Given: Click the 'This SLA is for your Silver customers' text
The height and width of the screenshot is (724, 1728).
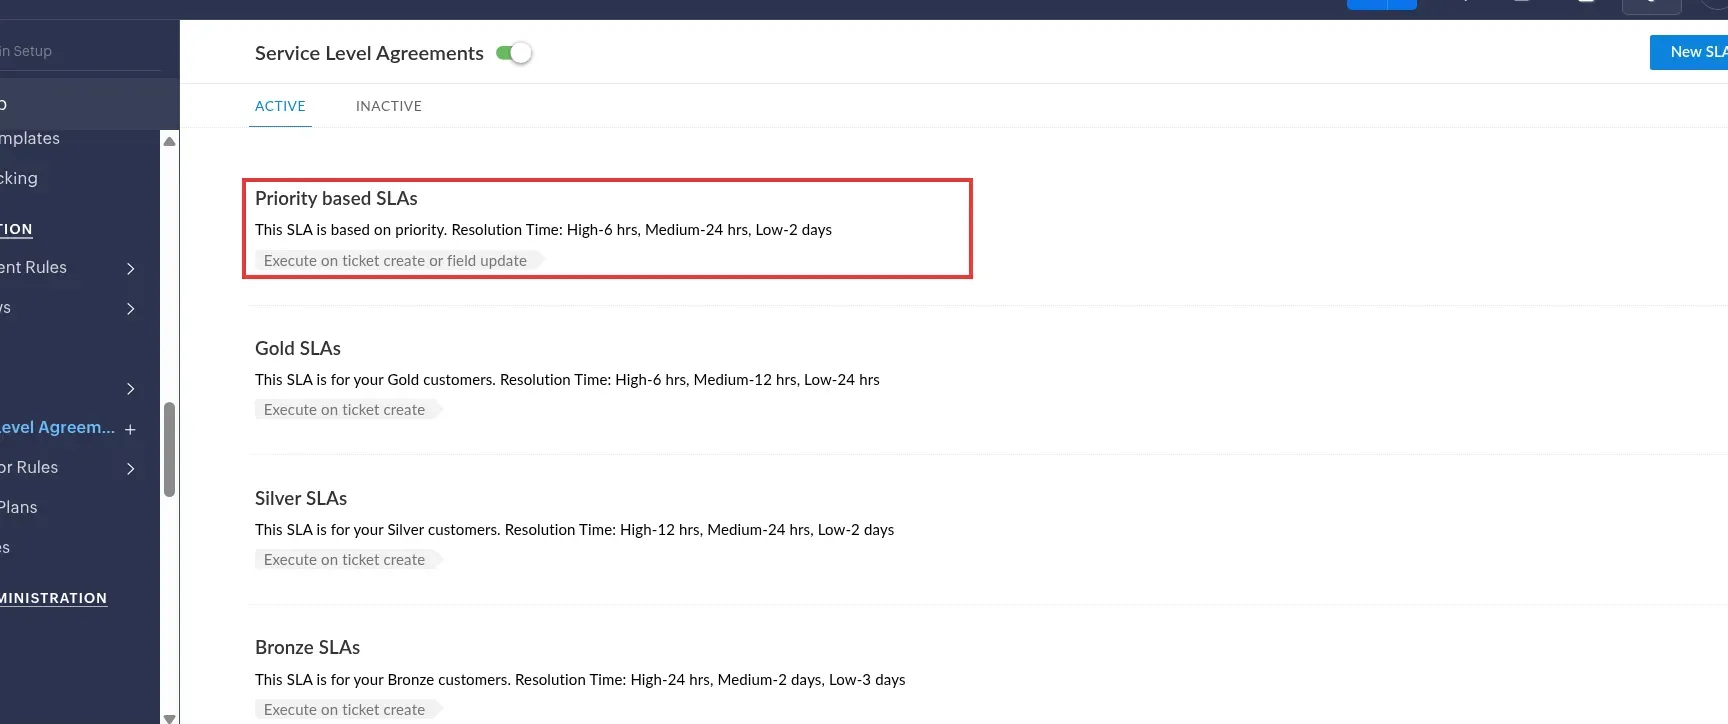Looking at the screenshot, I should [x=574, y=529].
